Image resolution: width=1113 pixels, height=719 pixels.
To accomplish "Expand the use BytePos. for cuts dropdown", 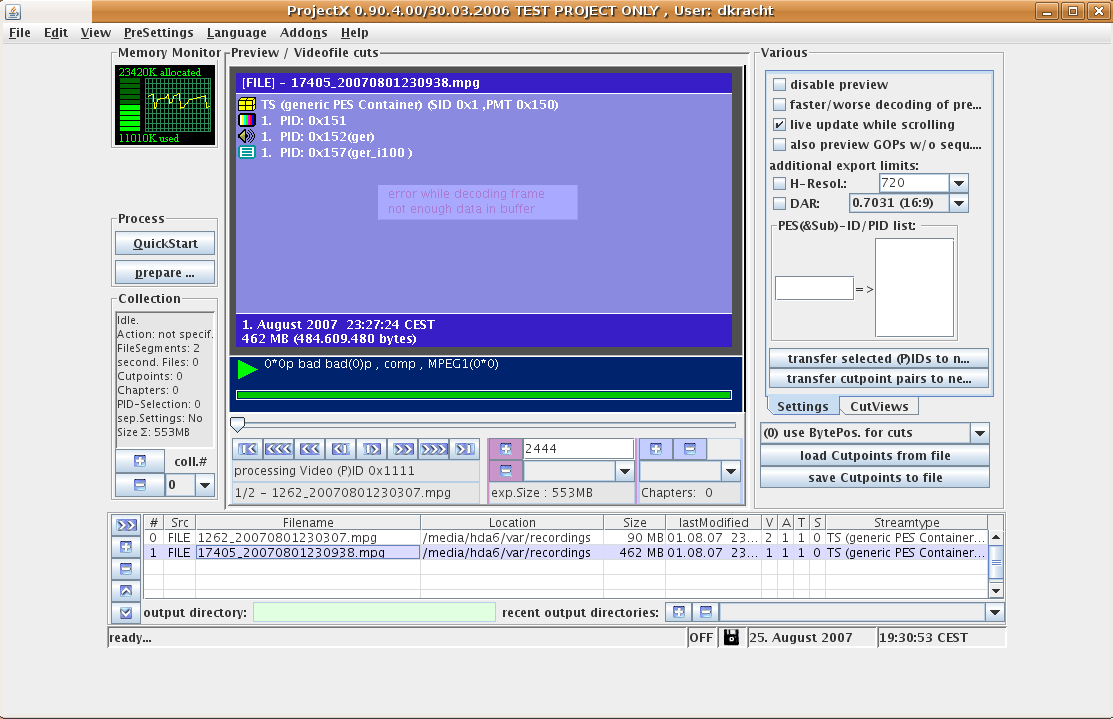I will point(979,433).
